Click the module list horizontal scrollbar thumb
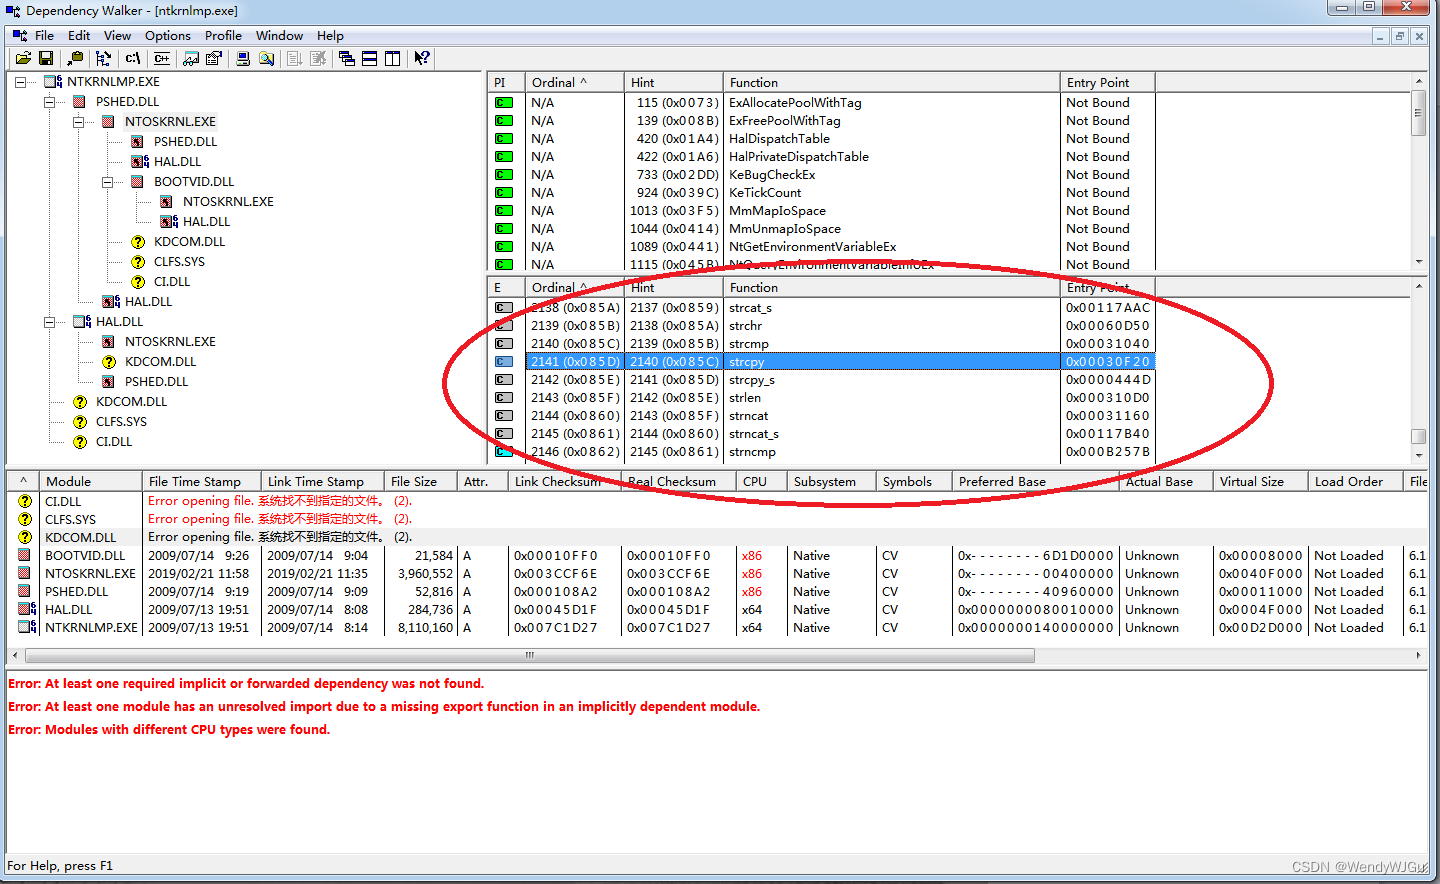 (529, 656)
